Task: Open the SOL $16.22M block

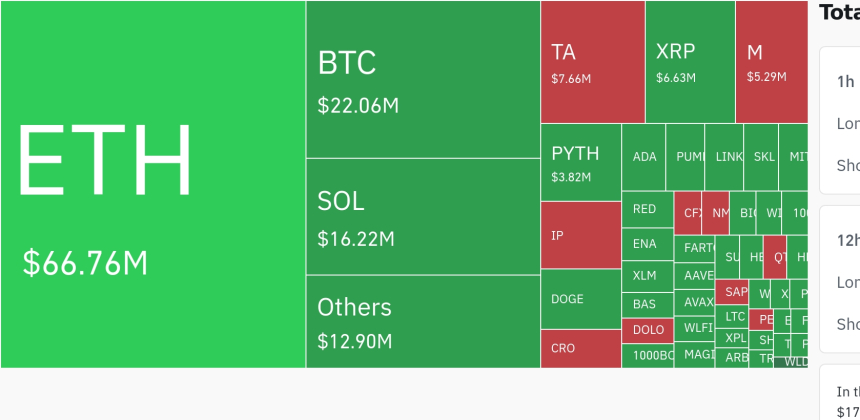Action: click(423, 216)
